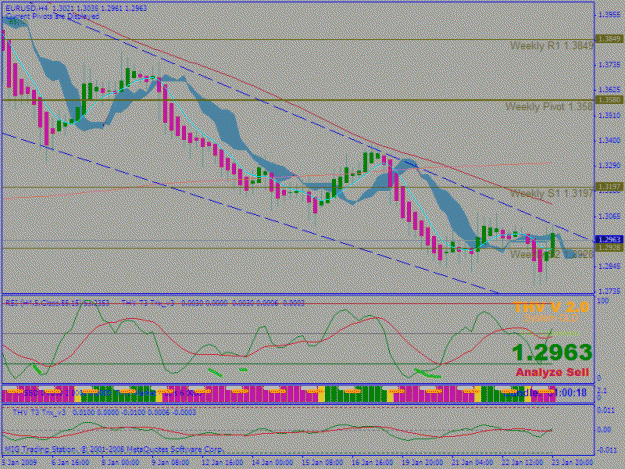Click the 1.3197 price tag on axis

pyautogui.click(x=609, y=186)
